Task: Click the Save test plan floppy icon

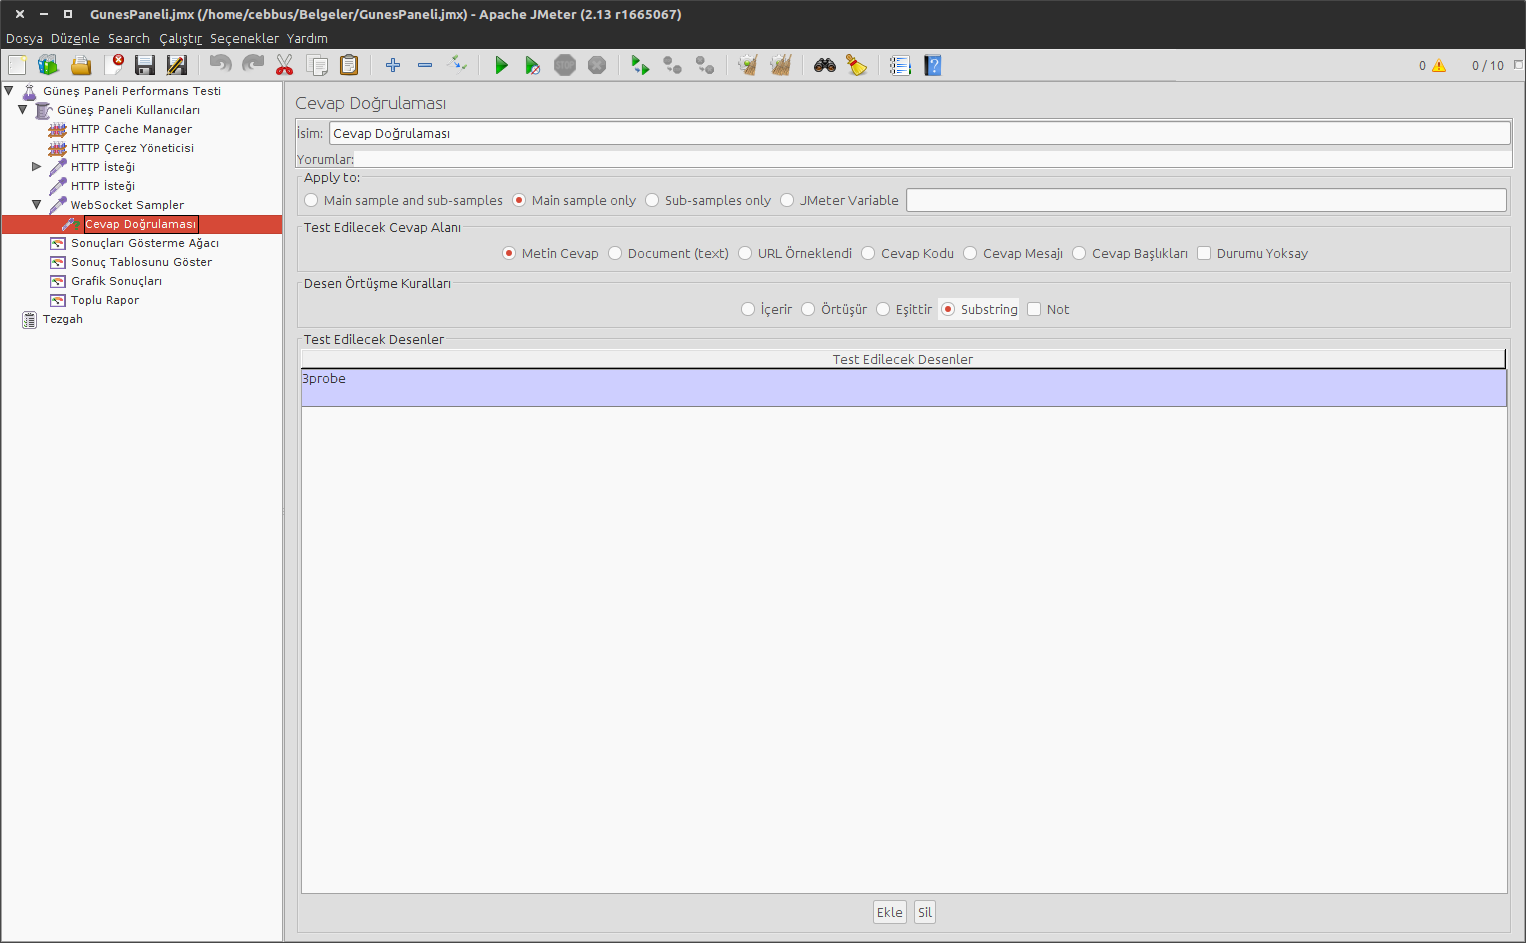Action: click(x=145, y=66)
